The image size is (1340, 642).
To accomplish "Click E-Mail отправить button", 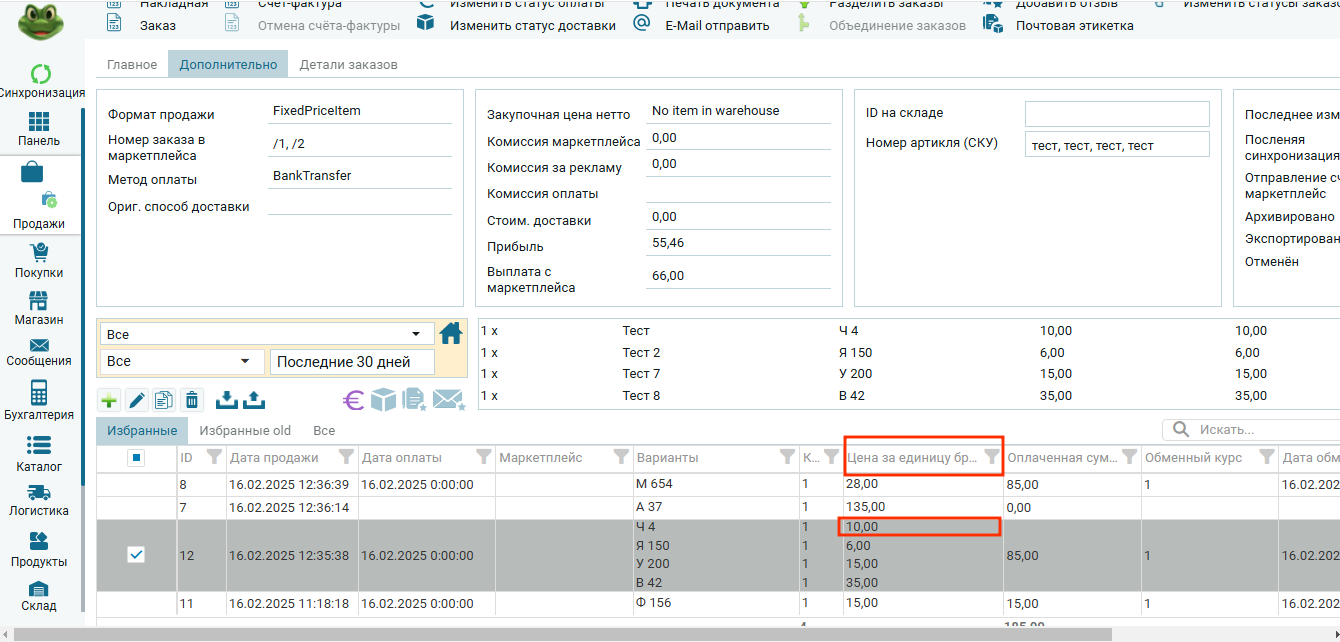I will (x=716, y=25).
